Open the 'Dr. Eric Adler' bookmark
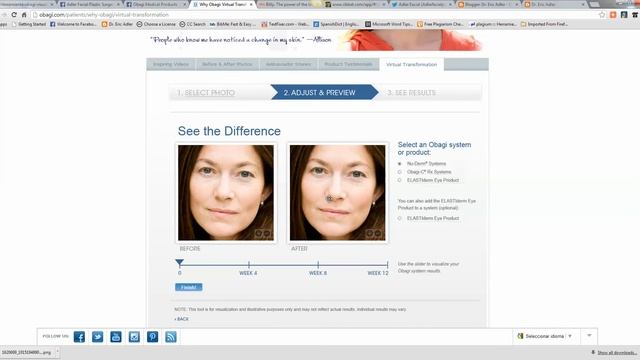 pos(117,24)
